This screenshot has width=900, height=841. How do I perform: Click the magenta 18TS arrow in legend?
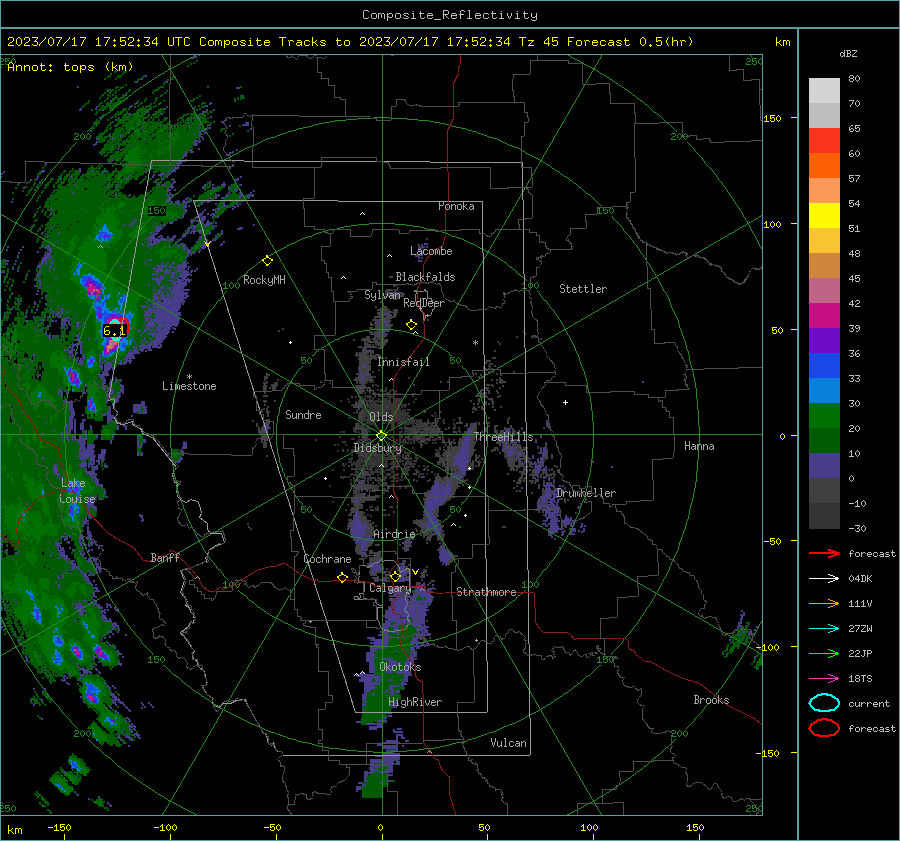(824, 679)
